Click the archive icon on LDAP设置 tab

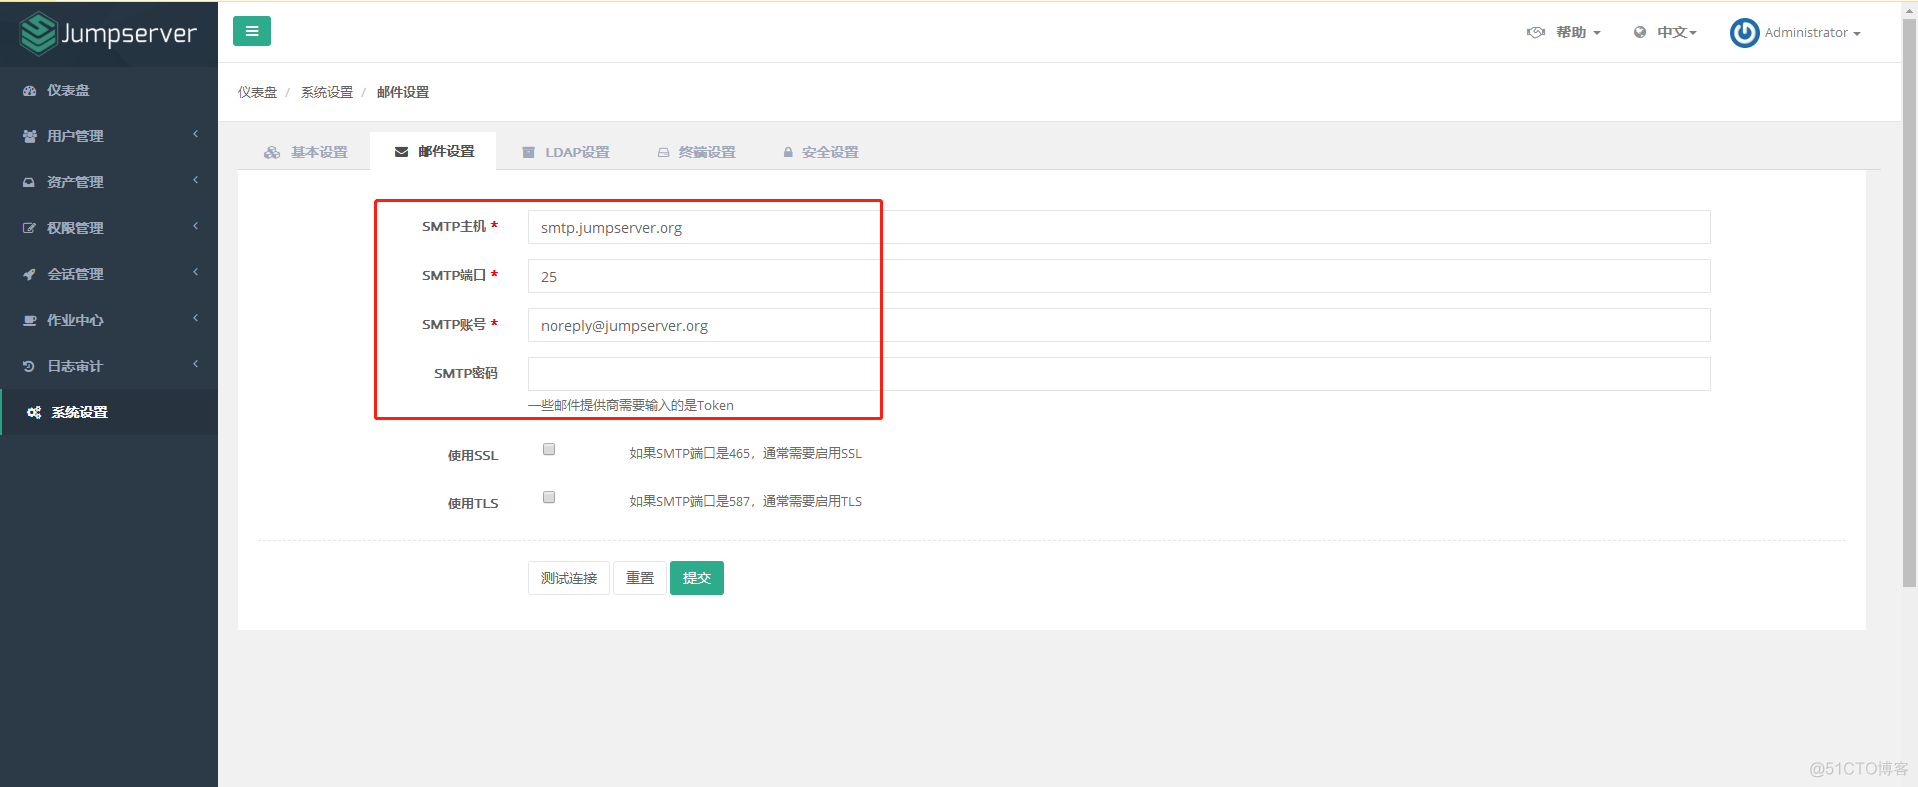pyautogui.click(x=529, y=152)
